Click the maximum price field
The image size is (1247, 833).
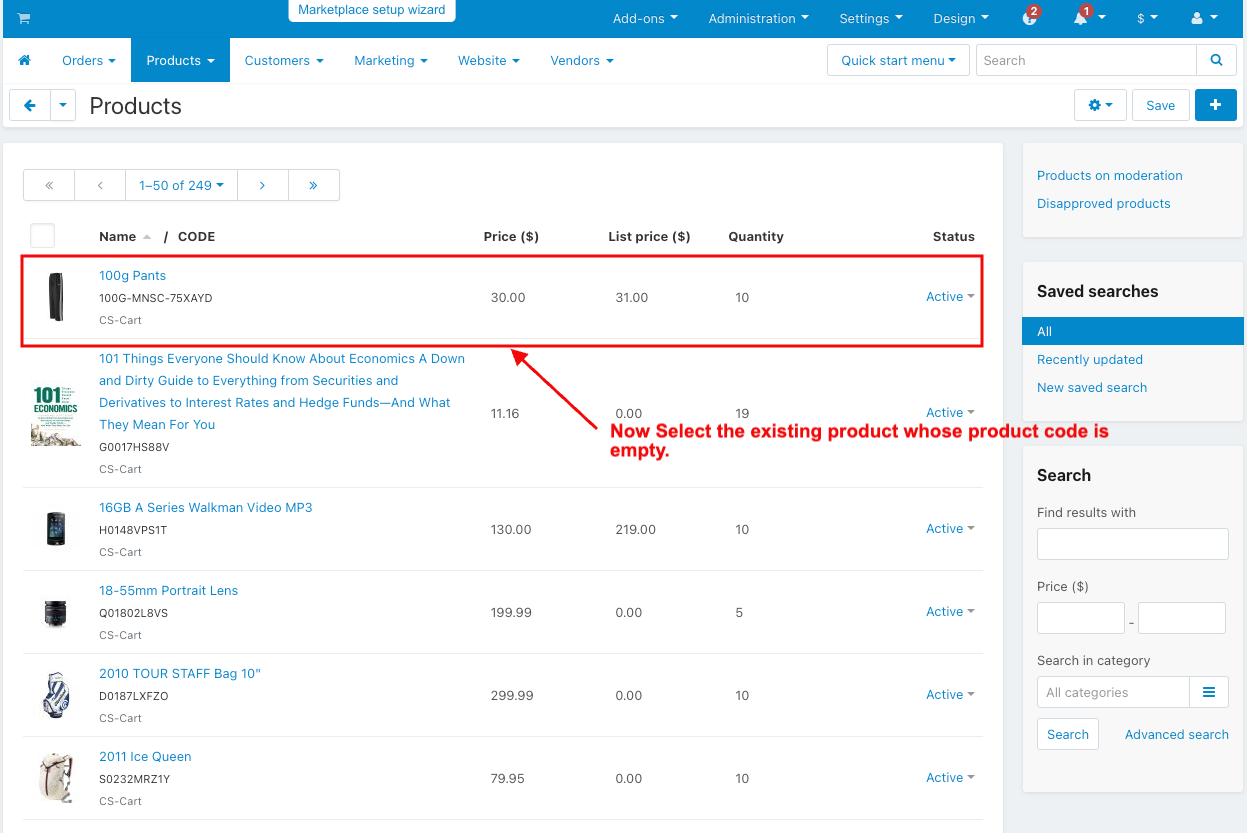1182,618
